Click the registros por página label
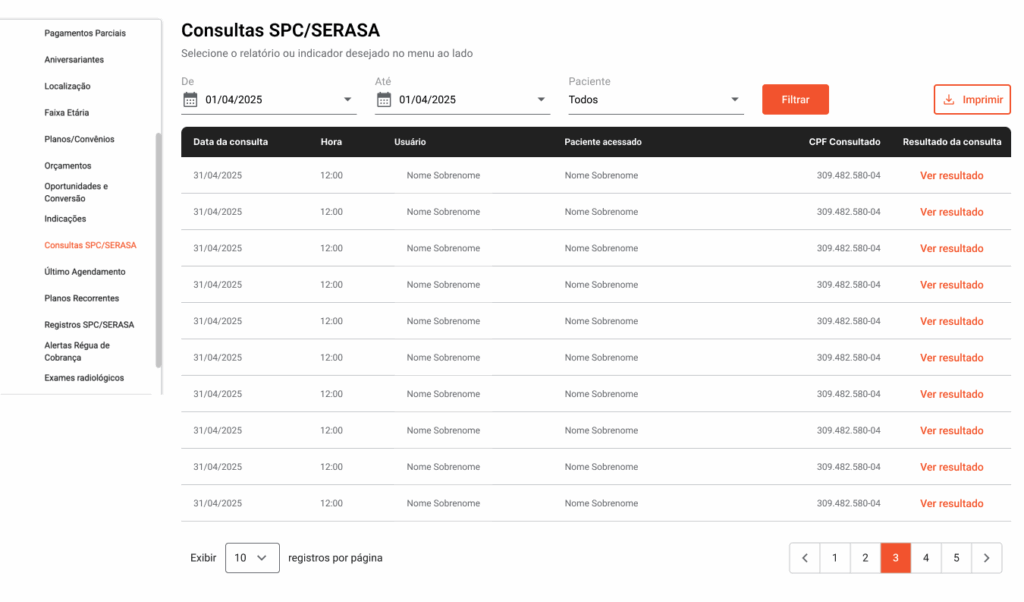Image resolution: width=1024 pixels, height=602 pixels. (335, 558)
